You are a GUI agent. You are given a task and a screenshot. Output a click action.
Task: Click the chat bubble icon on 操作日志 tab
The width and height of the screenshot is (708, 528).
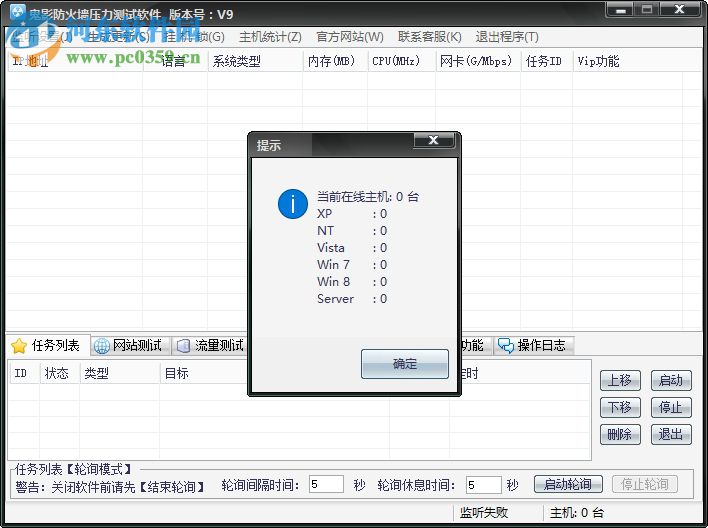(x=506, y=346)
